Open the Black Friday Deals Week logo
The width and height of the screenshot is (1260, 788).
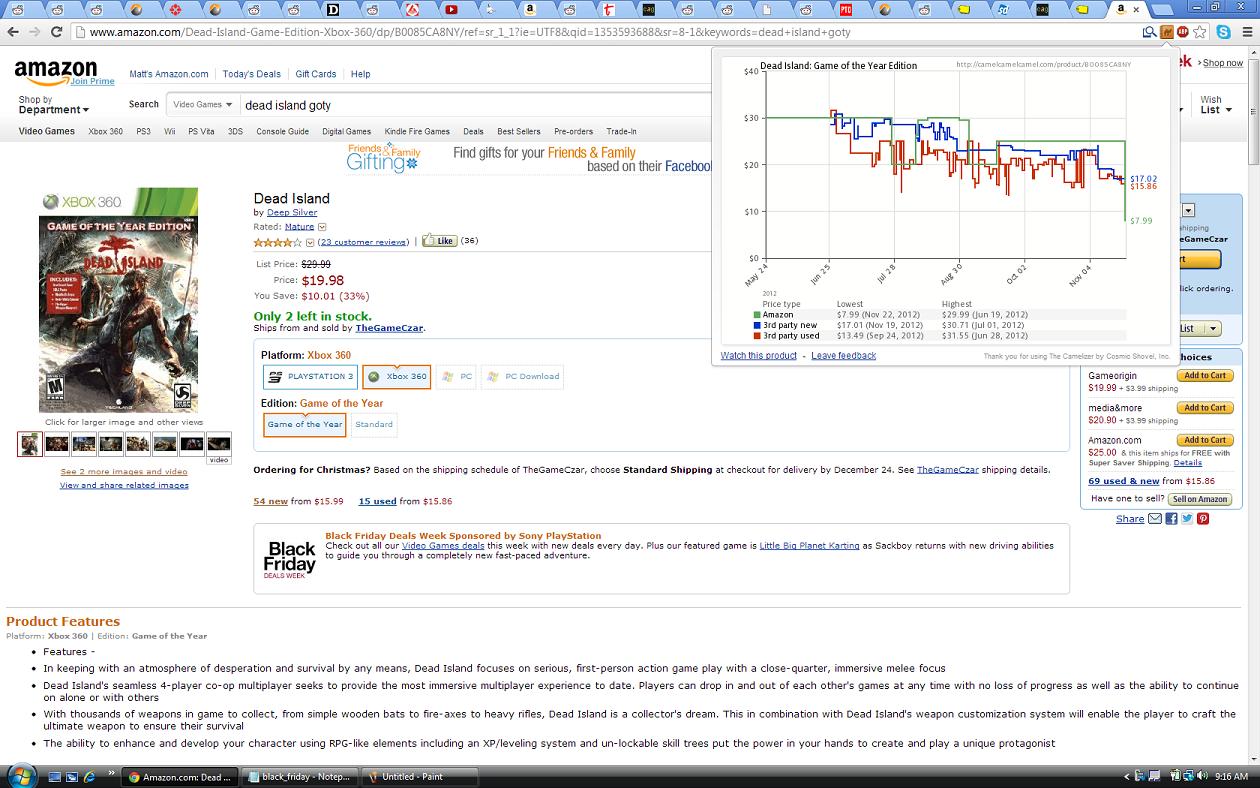(289, 559)
